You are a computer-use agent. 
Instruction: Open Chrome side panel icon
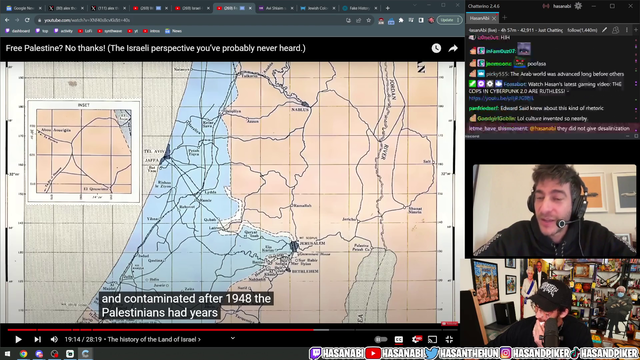point(421,20)
